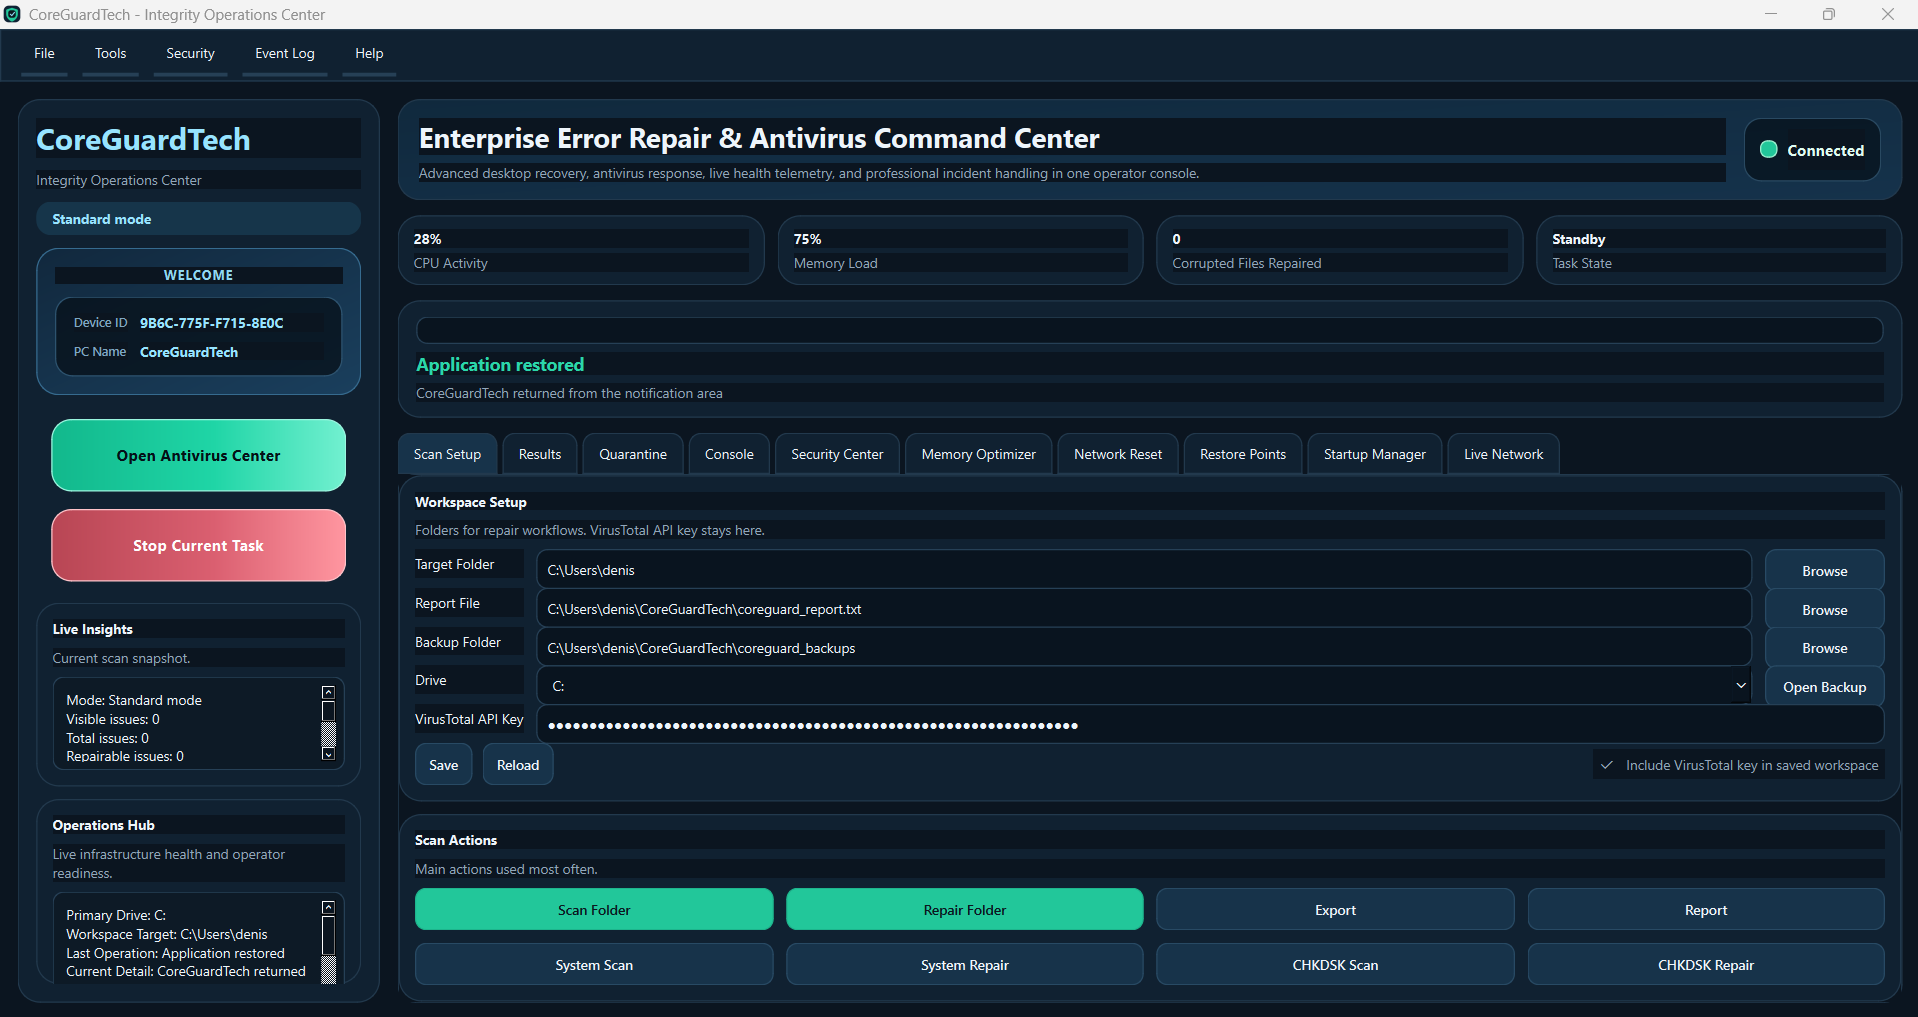The image size is (1918, 1017).
Task: Browse for the Backup Folder location
Action: pyautogui.click(x=1823, y=647)
